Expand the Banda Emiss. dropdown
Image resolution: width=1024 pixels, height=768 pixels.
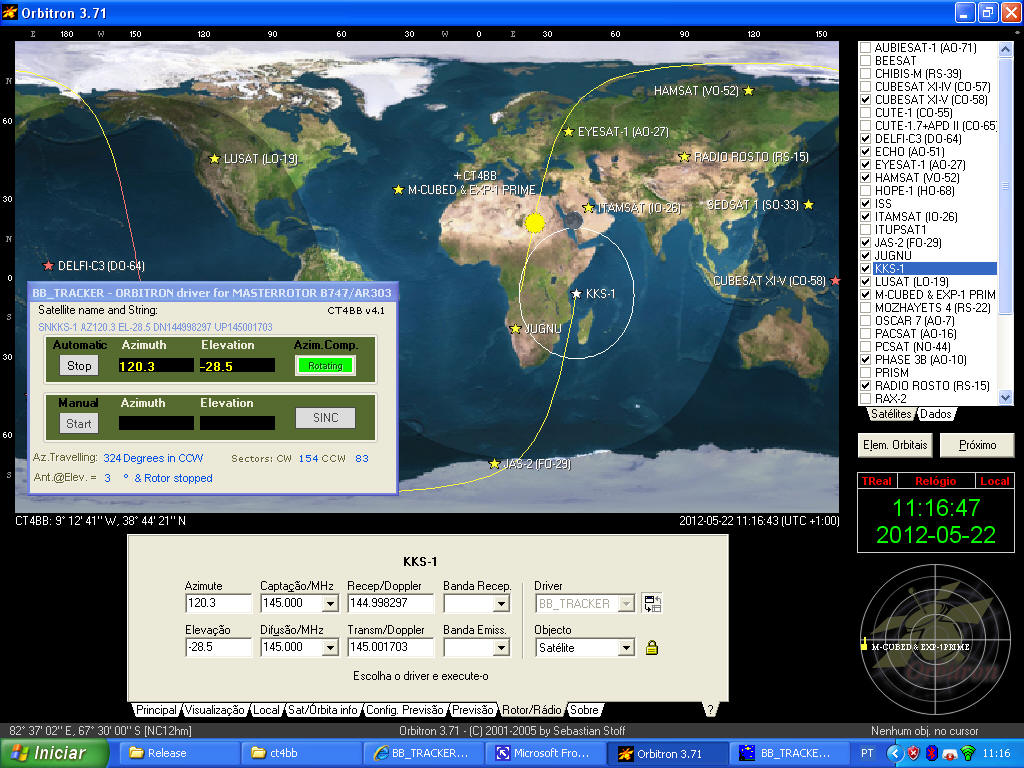click(502, 648)
